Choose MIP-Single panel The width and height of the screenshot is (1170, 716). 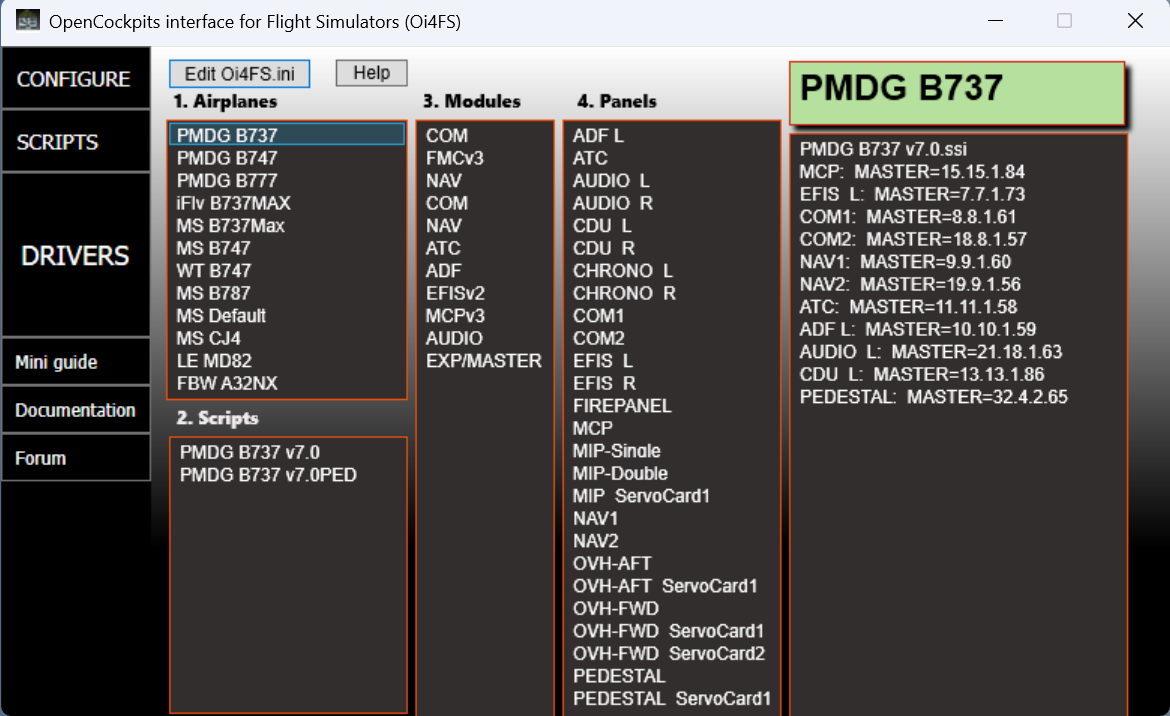click(x=616, y=450)
